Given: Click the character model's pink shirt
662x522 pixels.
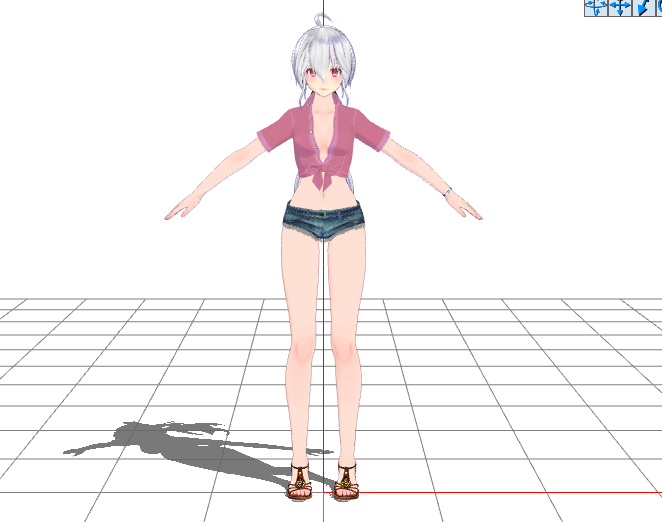Looking at the screenshot, I should 323,141.
